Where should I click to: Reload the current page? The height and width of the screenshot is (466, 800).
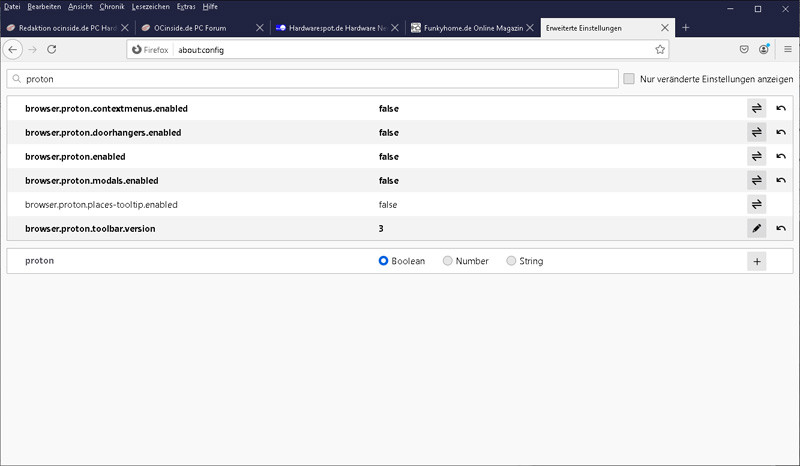coord(52,50)
